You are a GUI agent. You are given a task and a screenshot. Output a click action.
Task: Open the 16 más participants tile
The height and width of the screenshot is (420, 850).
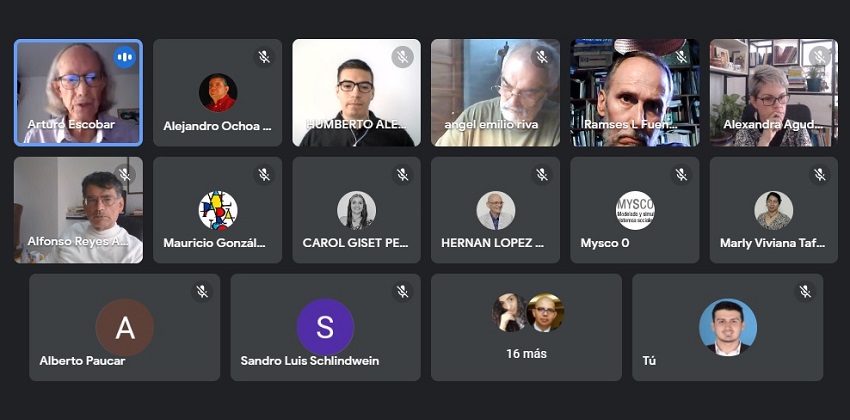pos(526,327)
